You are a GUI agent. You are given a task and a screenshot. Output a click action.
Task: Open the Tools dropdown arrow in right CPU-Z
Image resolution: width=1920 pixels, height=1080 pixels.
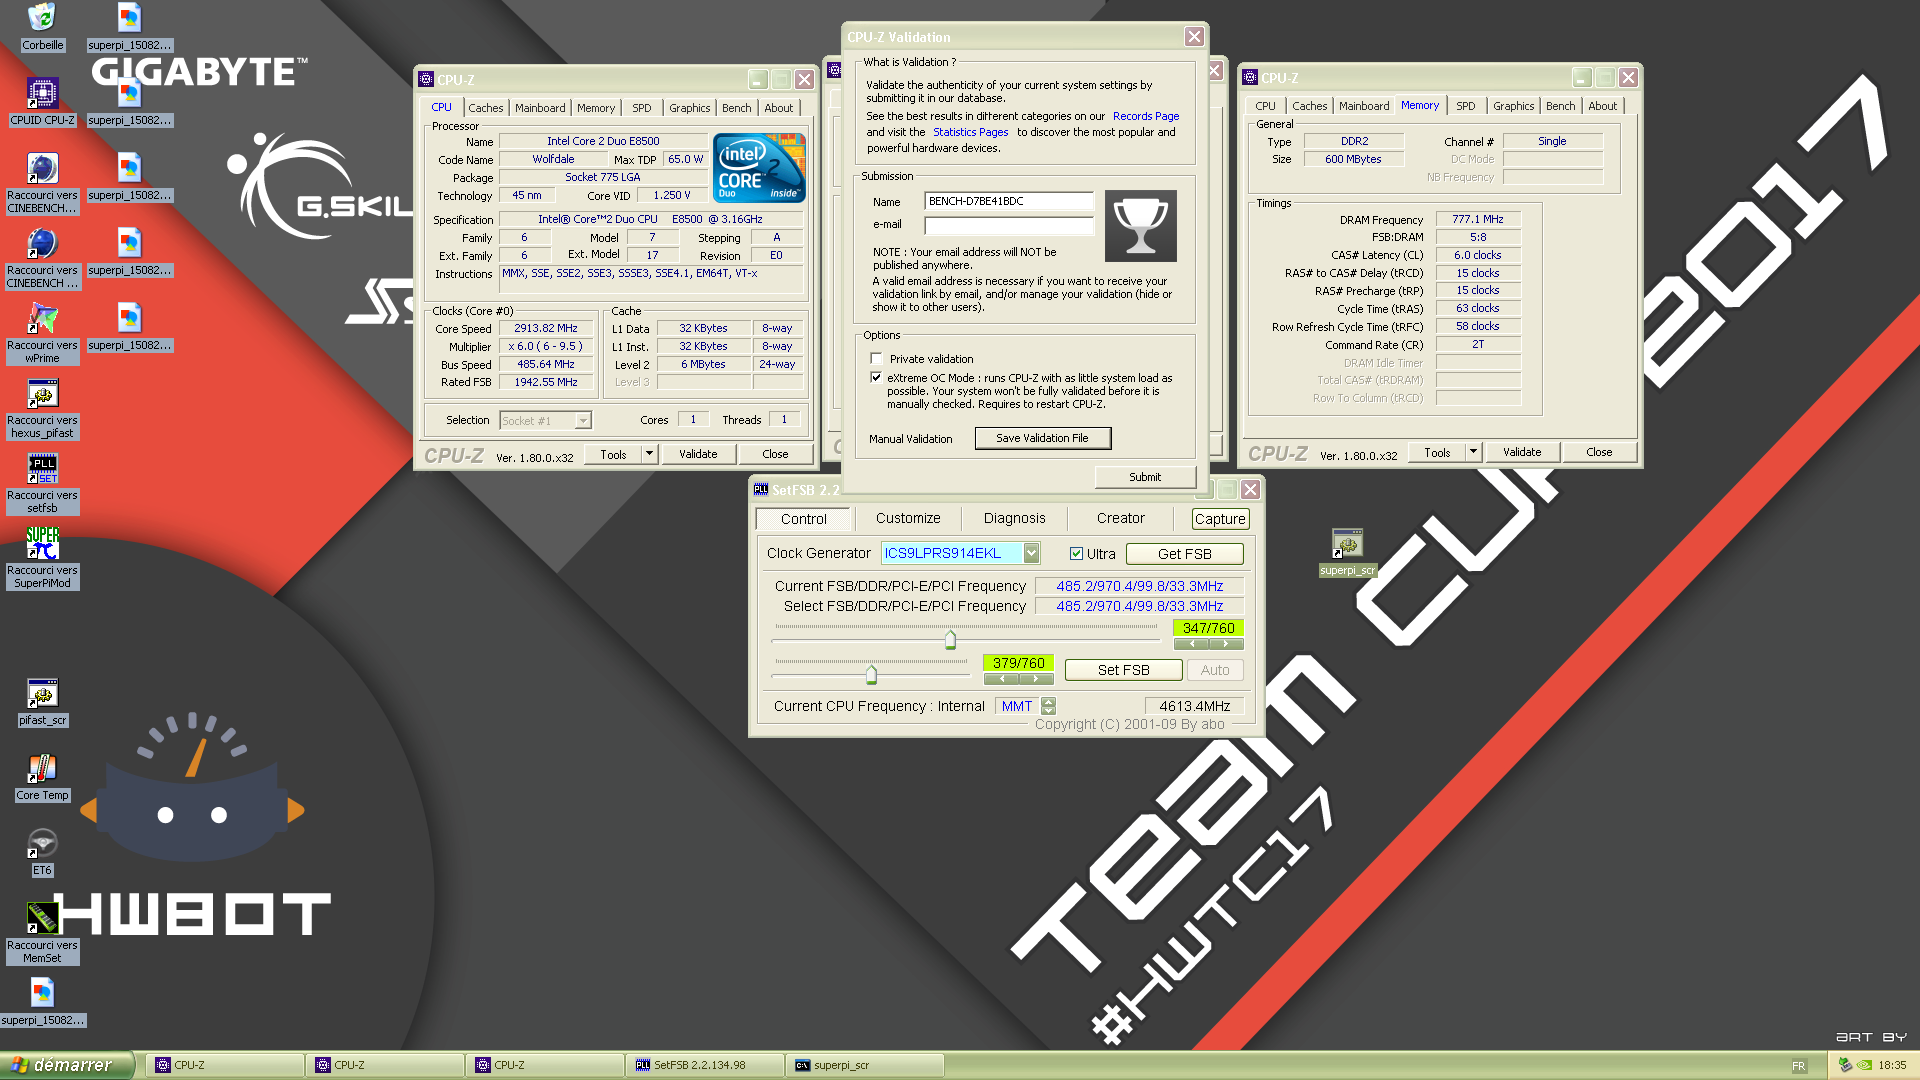[1473, 452]
